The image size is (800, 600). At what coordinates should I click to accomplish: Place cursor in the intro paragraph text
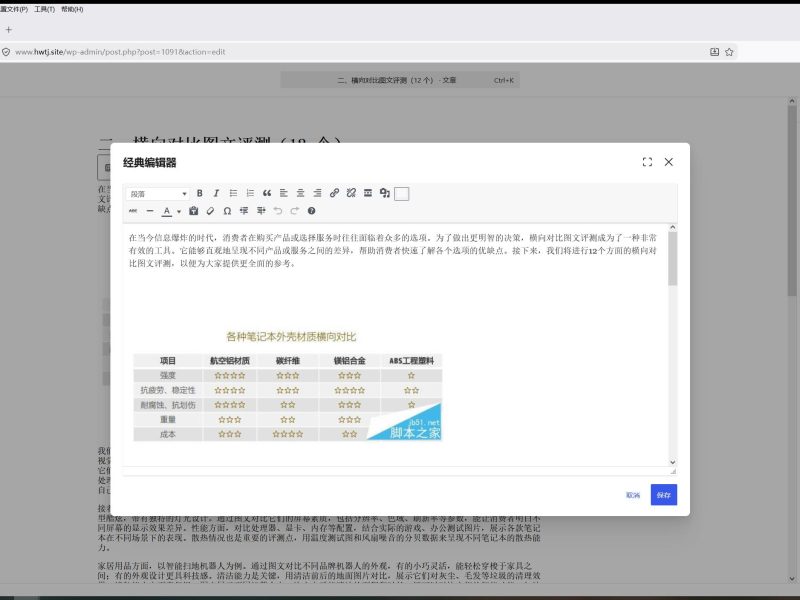(392, 251)
